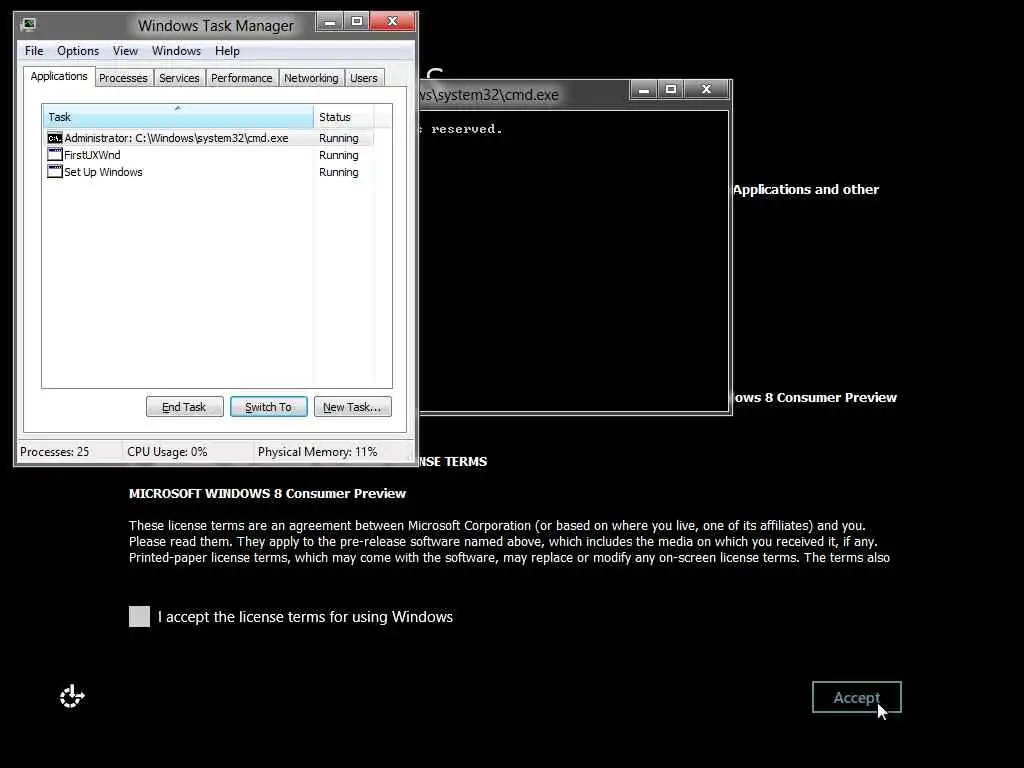Click Running status of Set Up Windows
This screenshot has height=768, width=1024.
(x=338, y=172)
